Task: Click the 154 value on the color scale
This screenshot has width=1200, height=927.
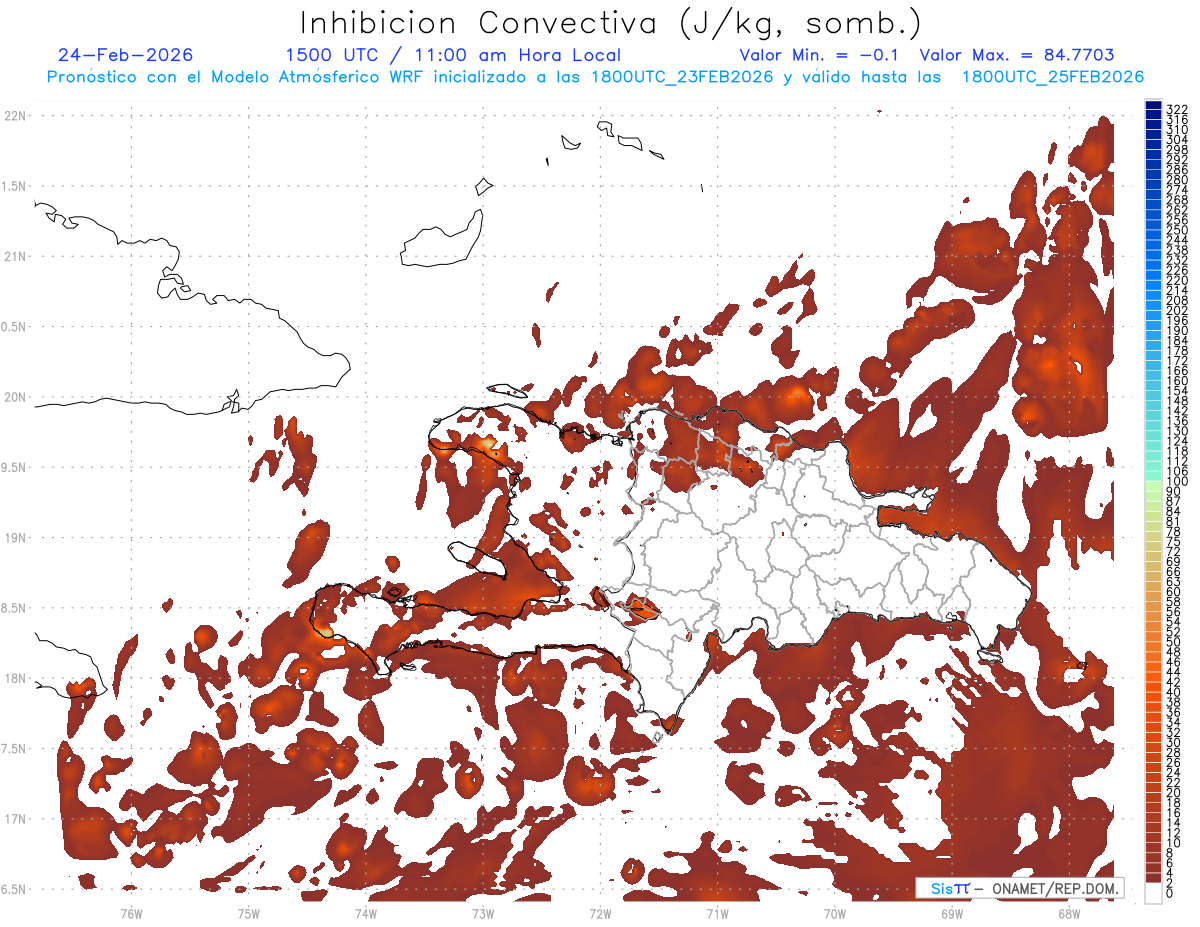Action: [1177, 390]
